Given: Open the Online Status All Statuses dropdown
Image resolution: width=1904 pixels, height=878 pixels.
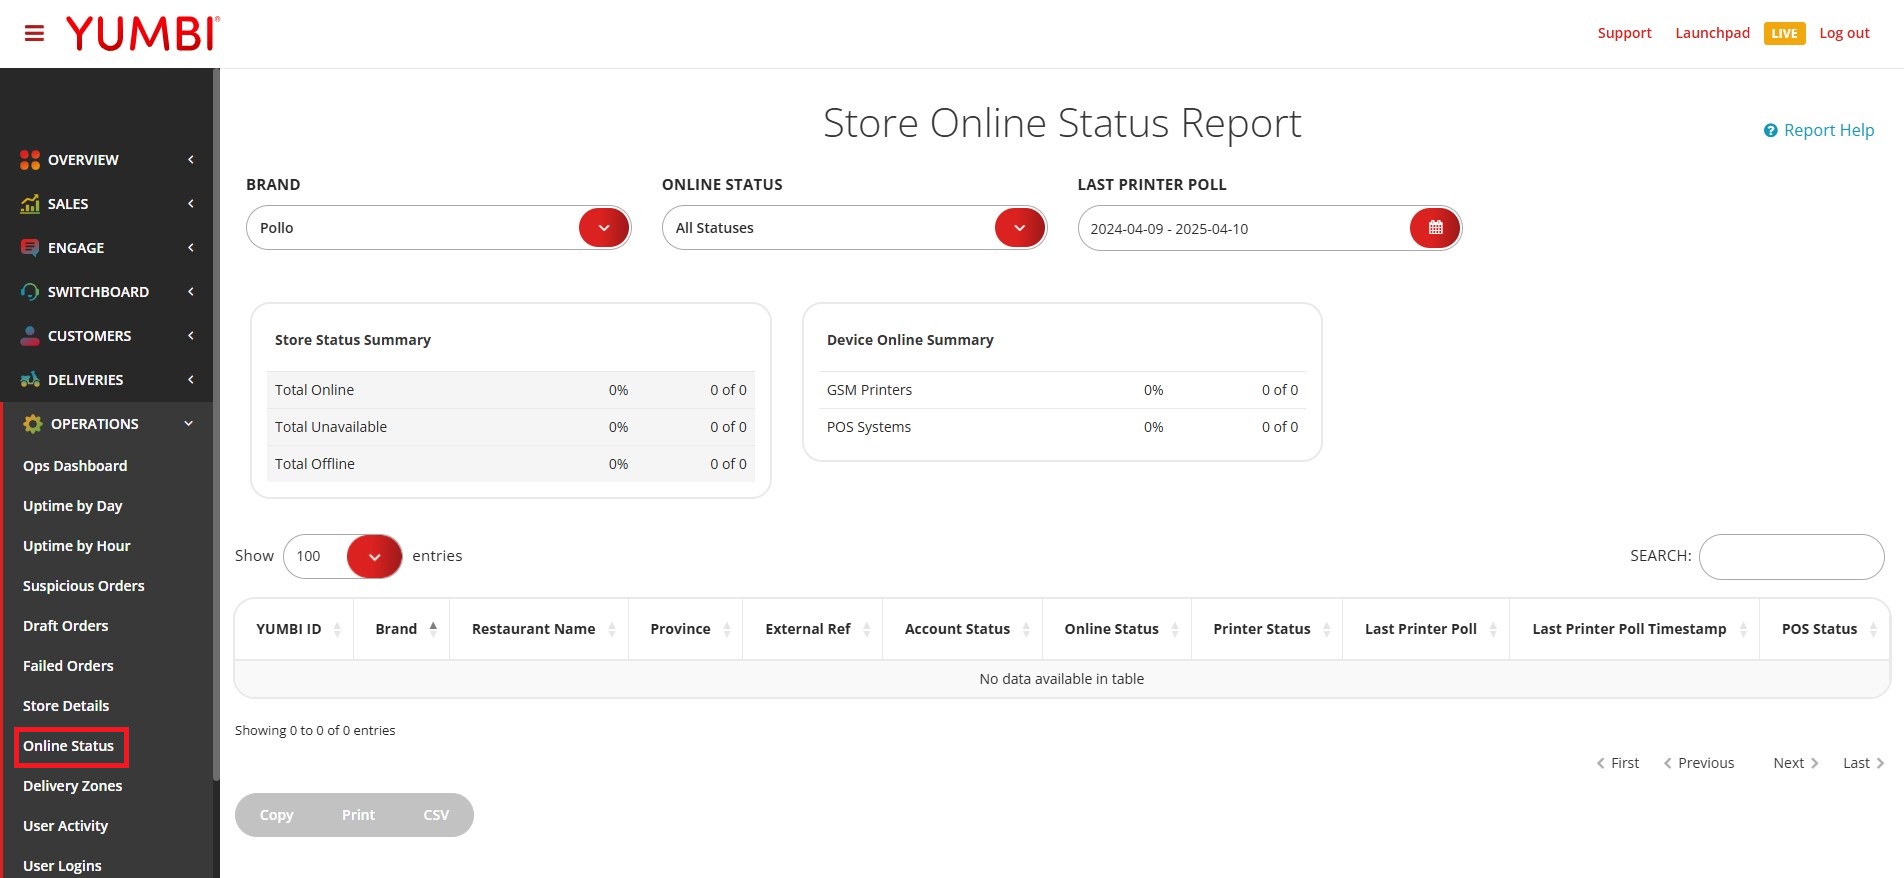Looking at the screenshot, I should click(854, 228).
